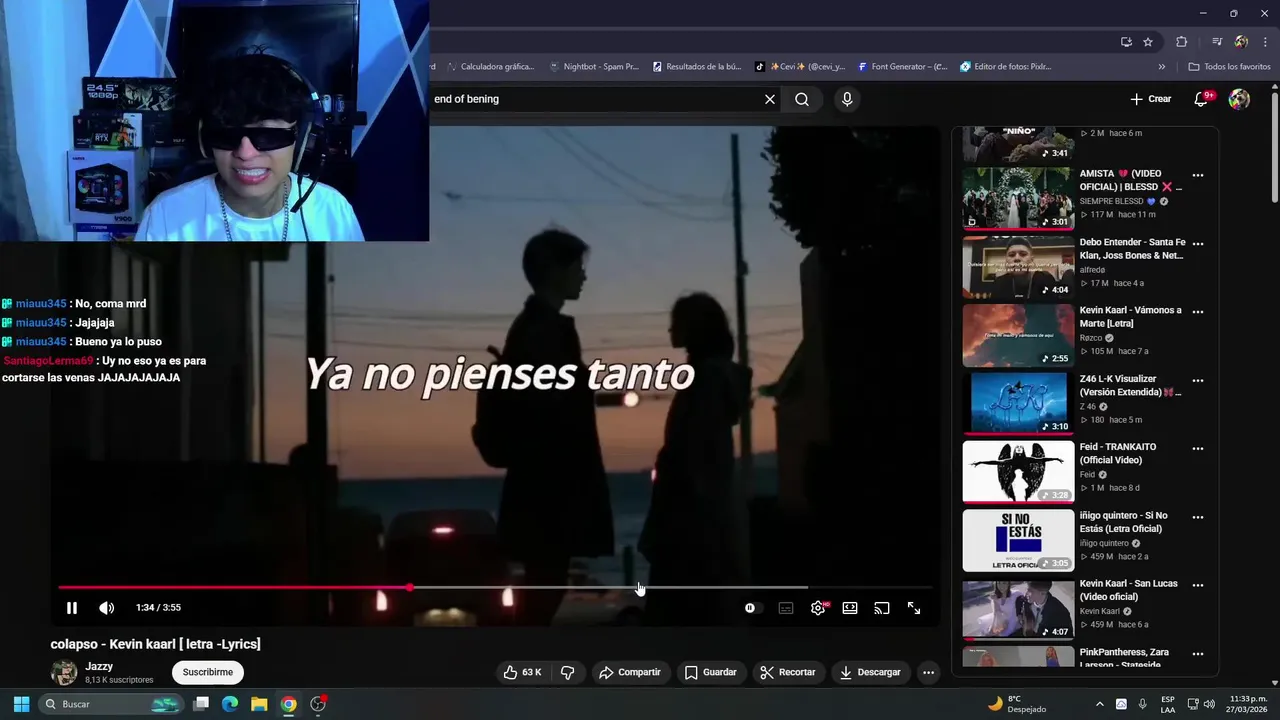This screenshot has height=720, width=1280.
Task: Open the Todos los favoritos folder
Action: (1229, 67)
